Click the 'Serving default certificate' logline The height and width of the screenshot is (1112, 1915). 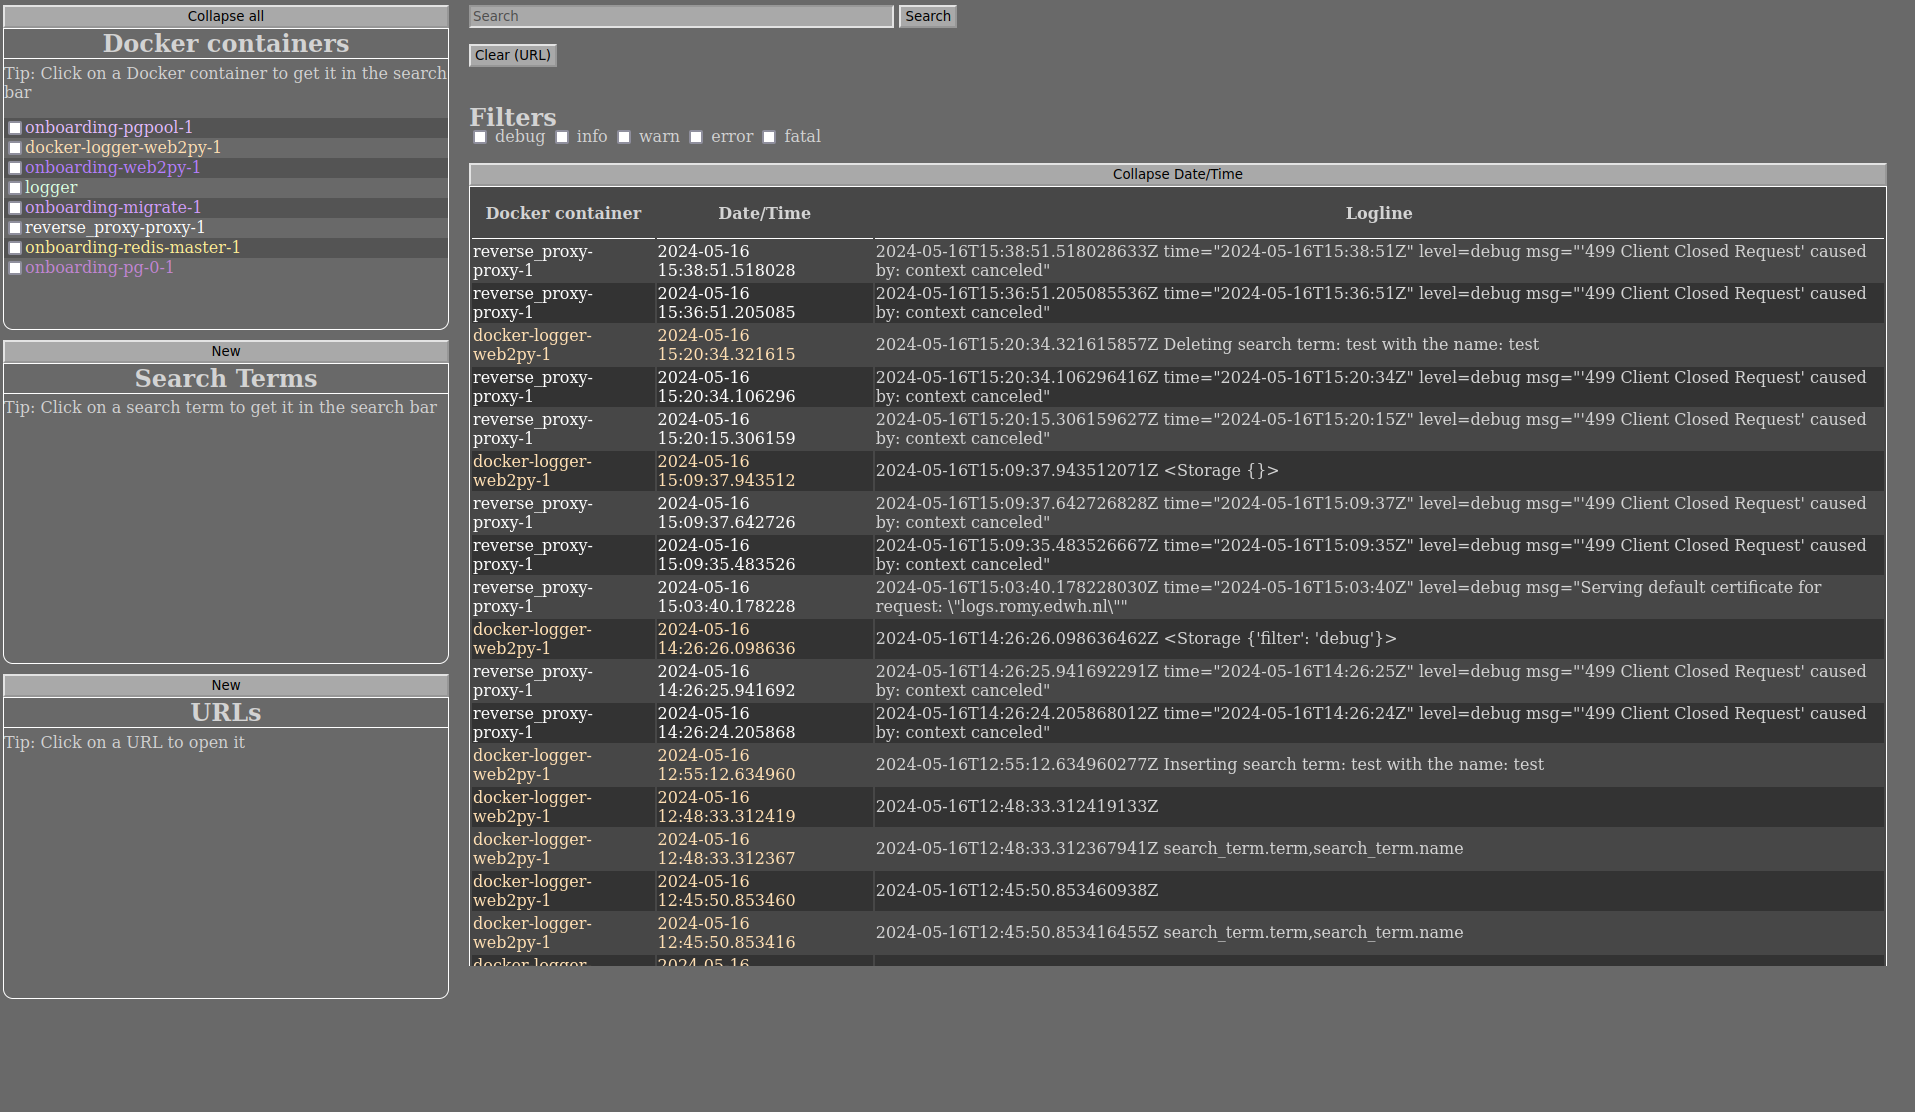(1379, 597)
